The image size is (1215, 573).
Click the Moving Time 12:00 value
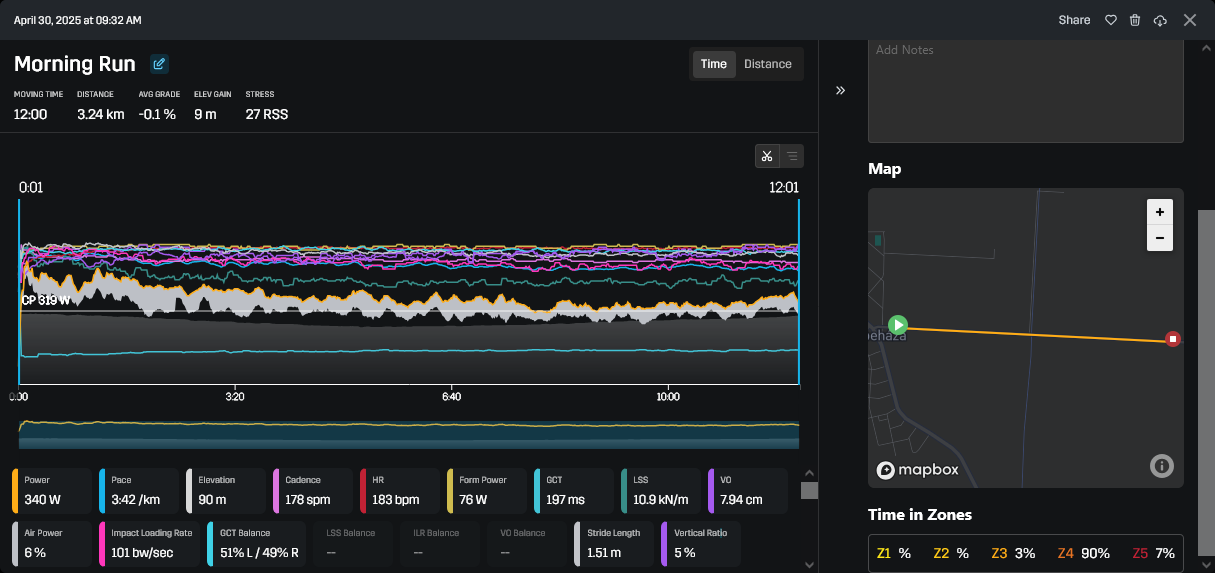[31, 114]
